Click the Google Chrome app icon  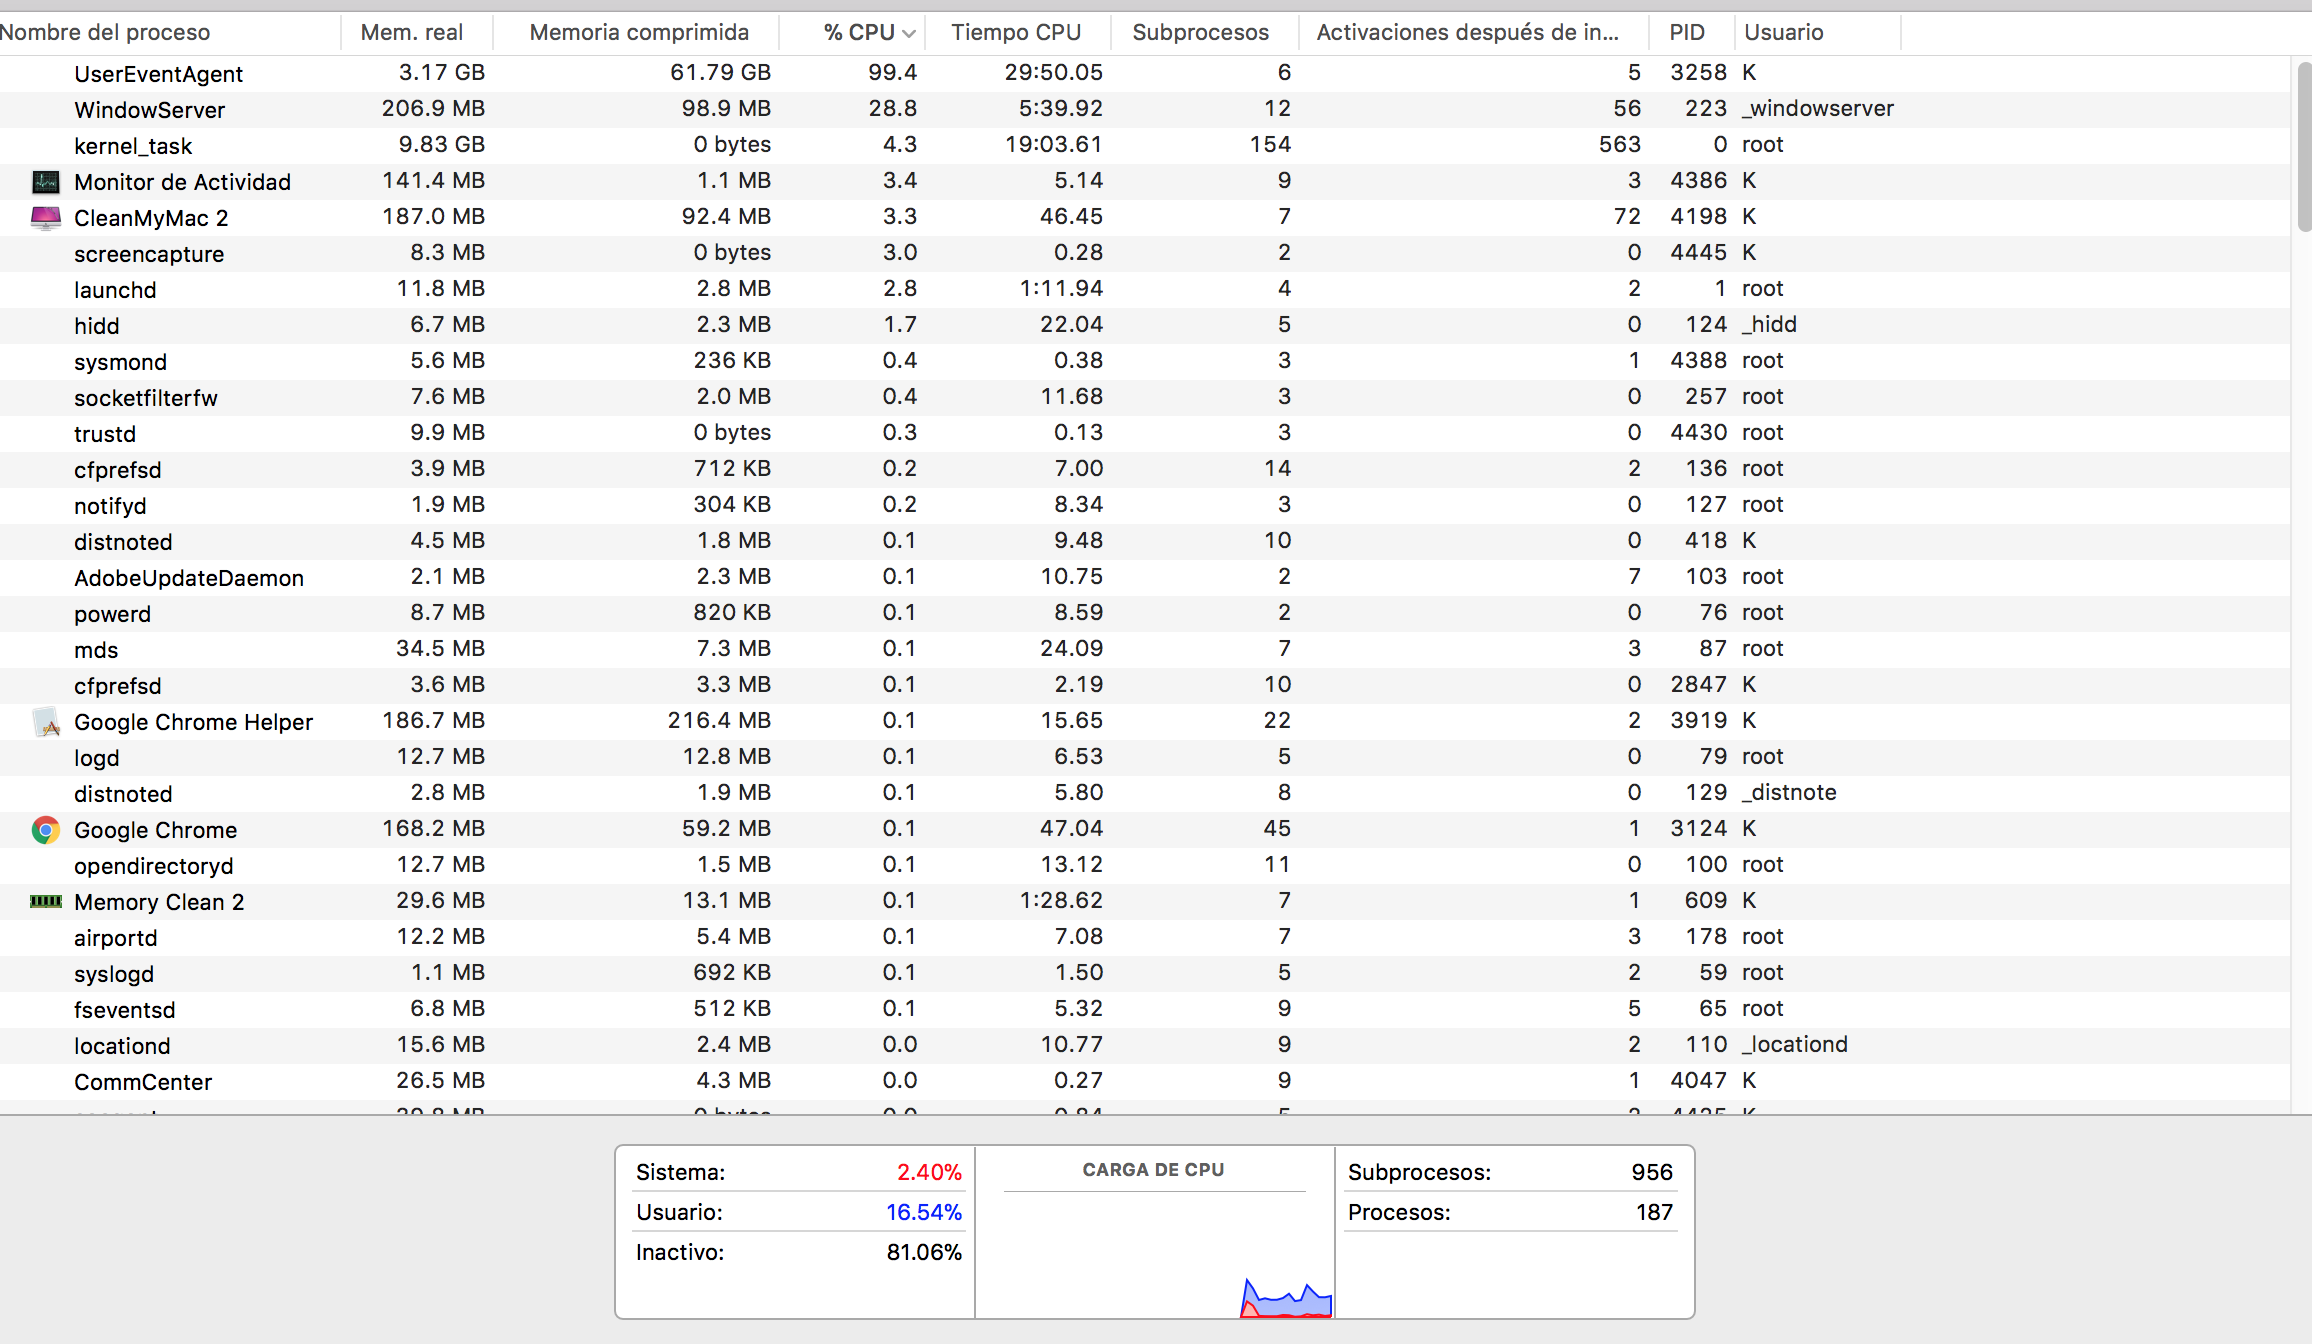46,830
